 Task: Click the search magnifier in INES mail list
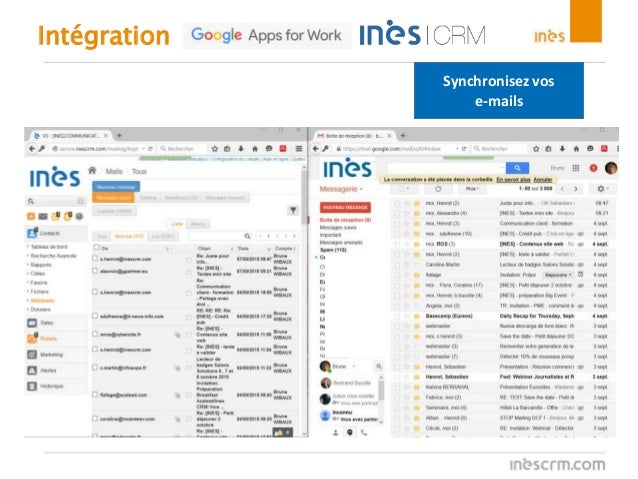[x=247, y=236]
